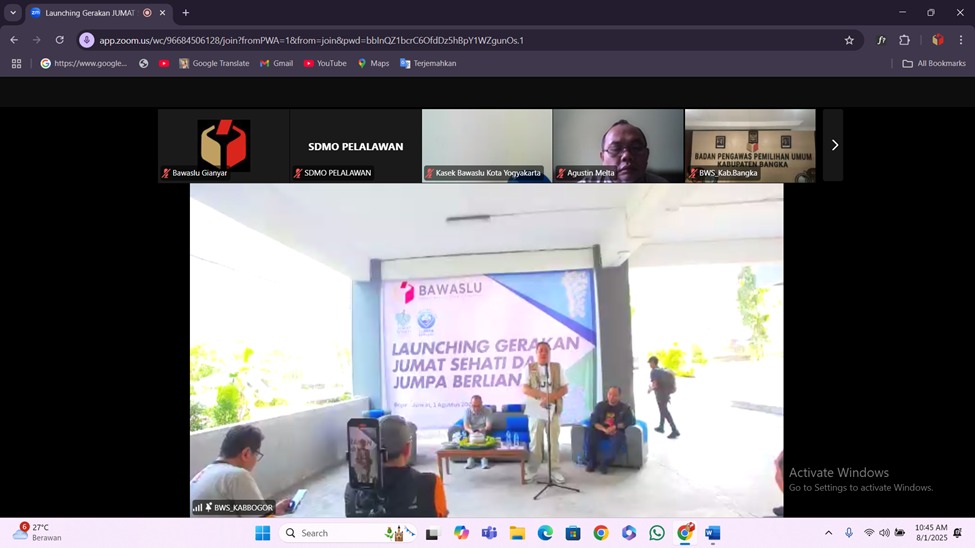Open Terjemahkan bookmark
This screenshot has height=548, width=975.
tap(428, 63)
